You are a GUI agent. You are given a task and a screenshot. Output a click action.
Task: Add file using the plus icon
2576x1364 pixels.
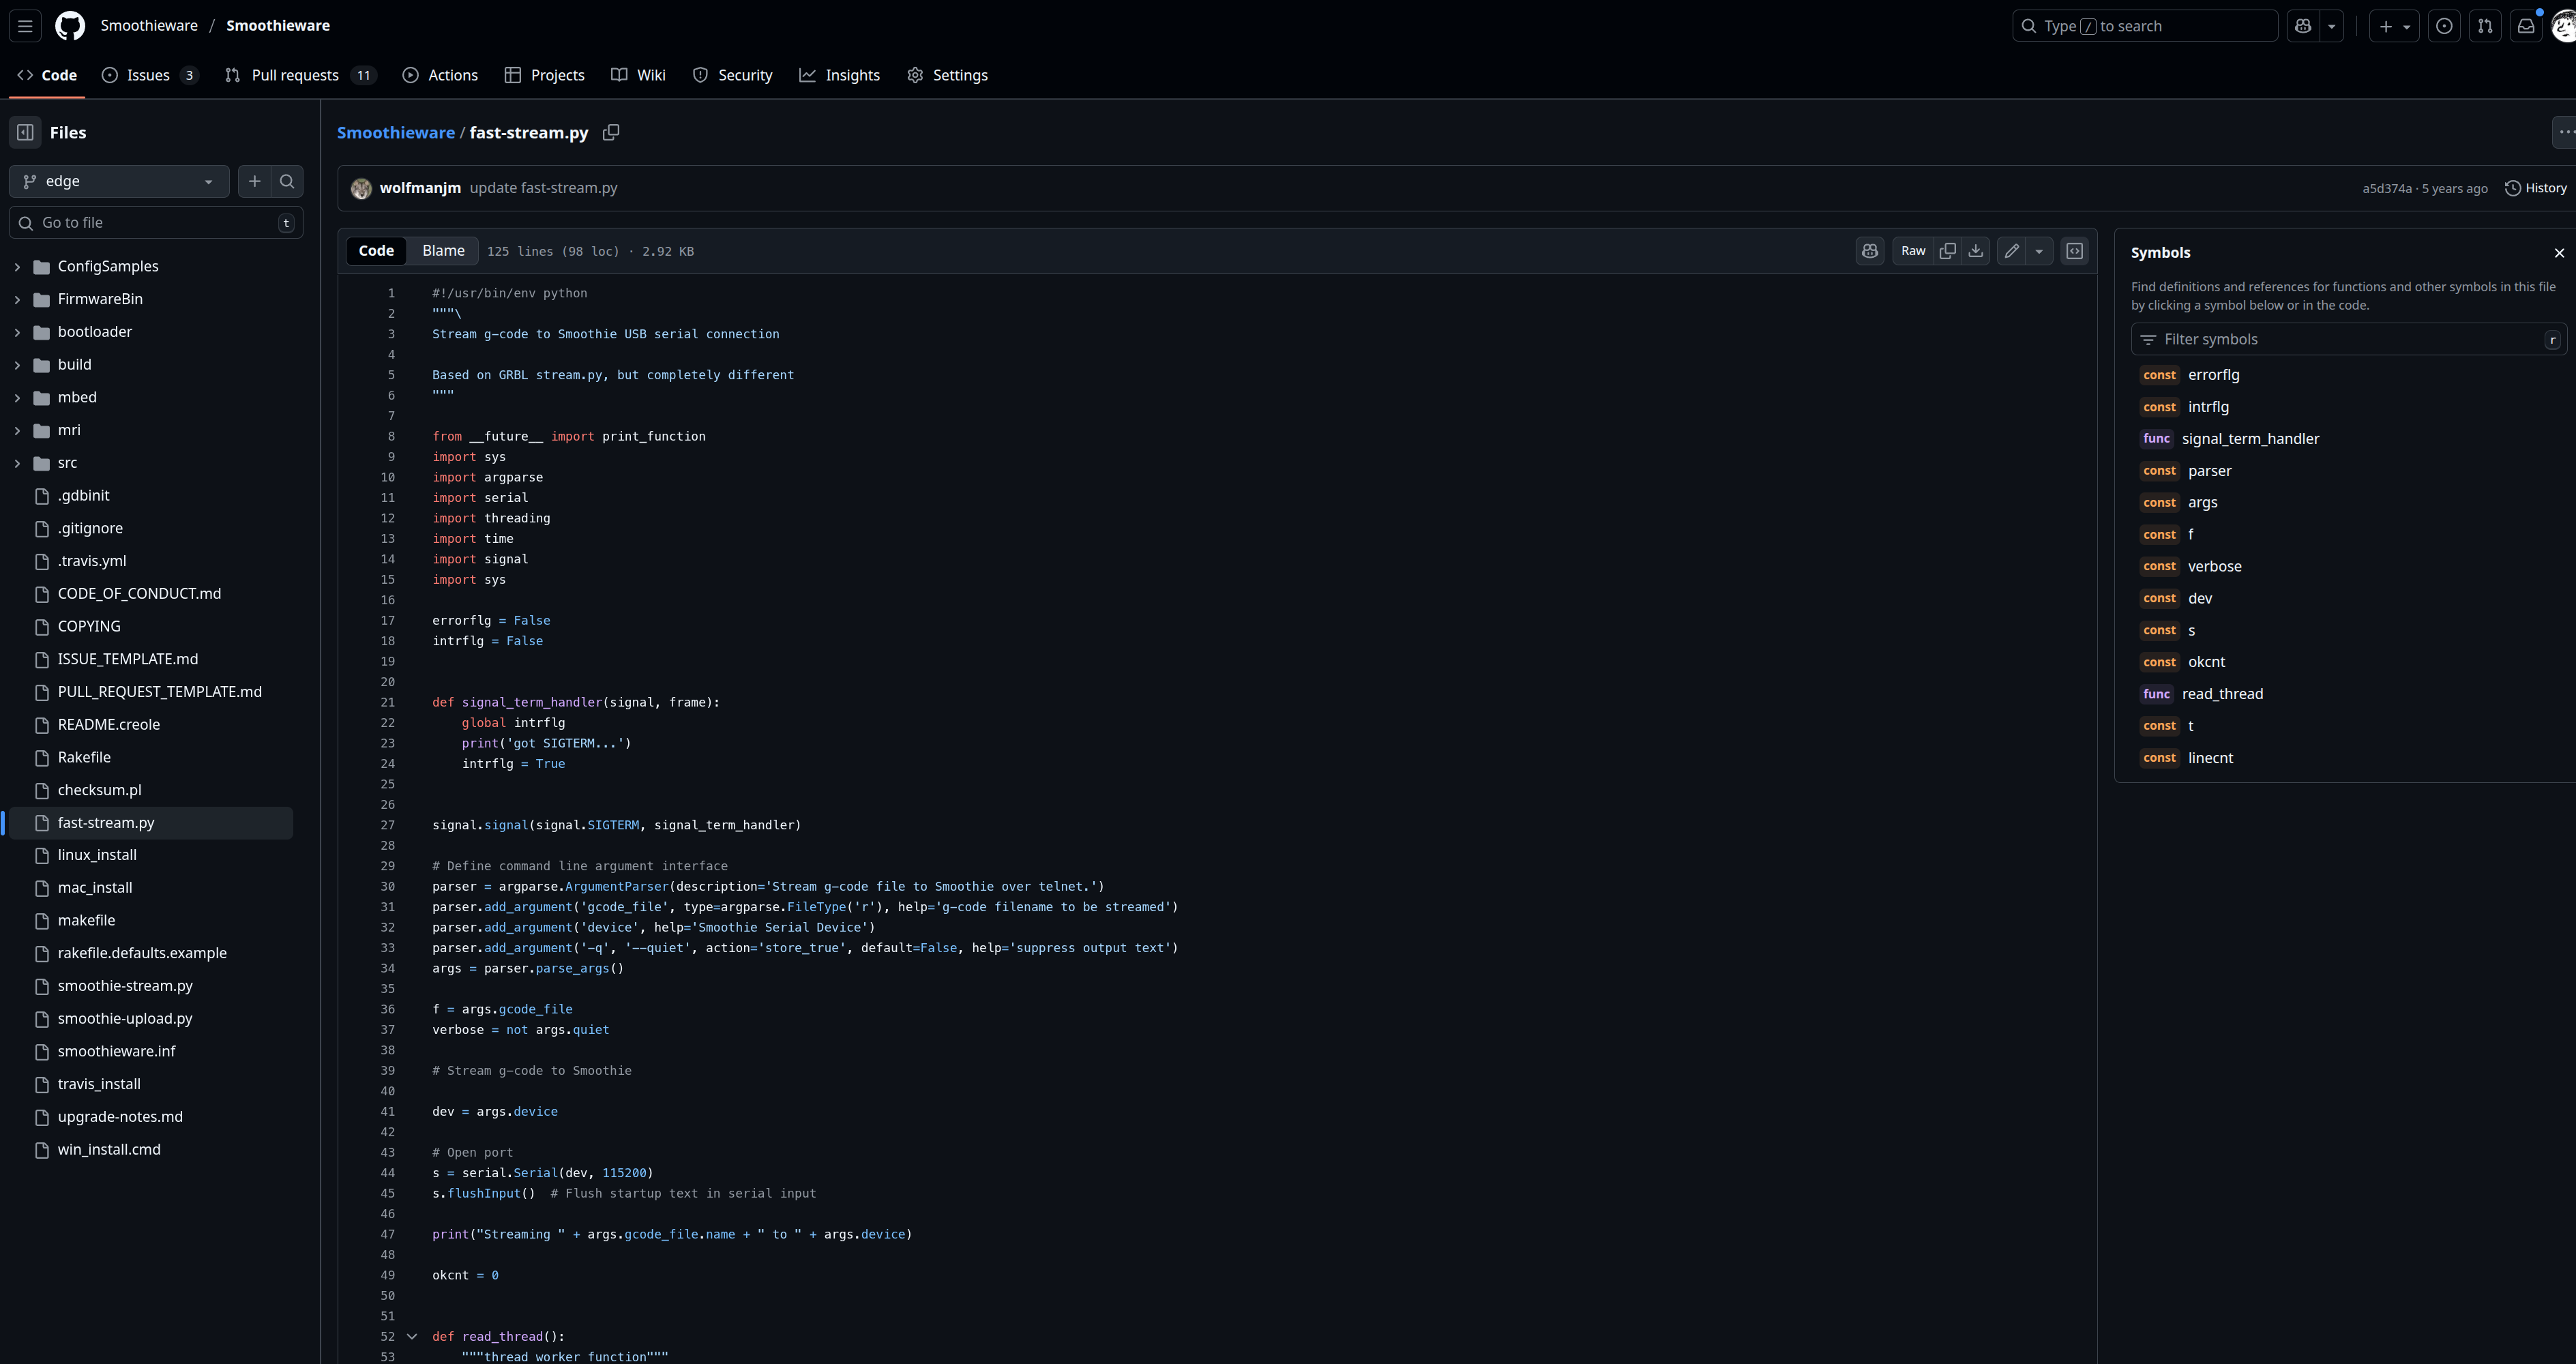click(254, 181)
